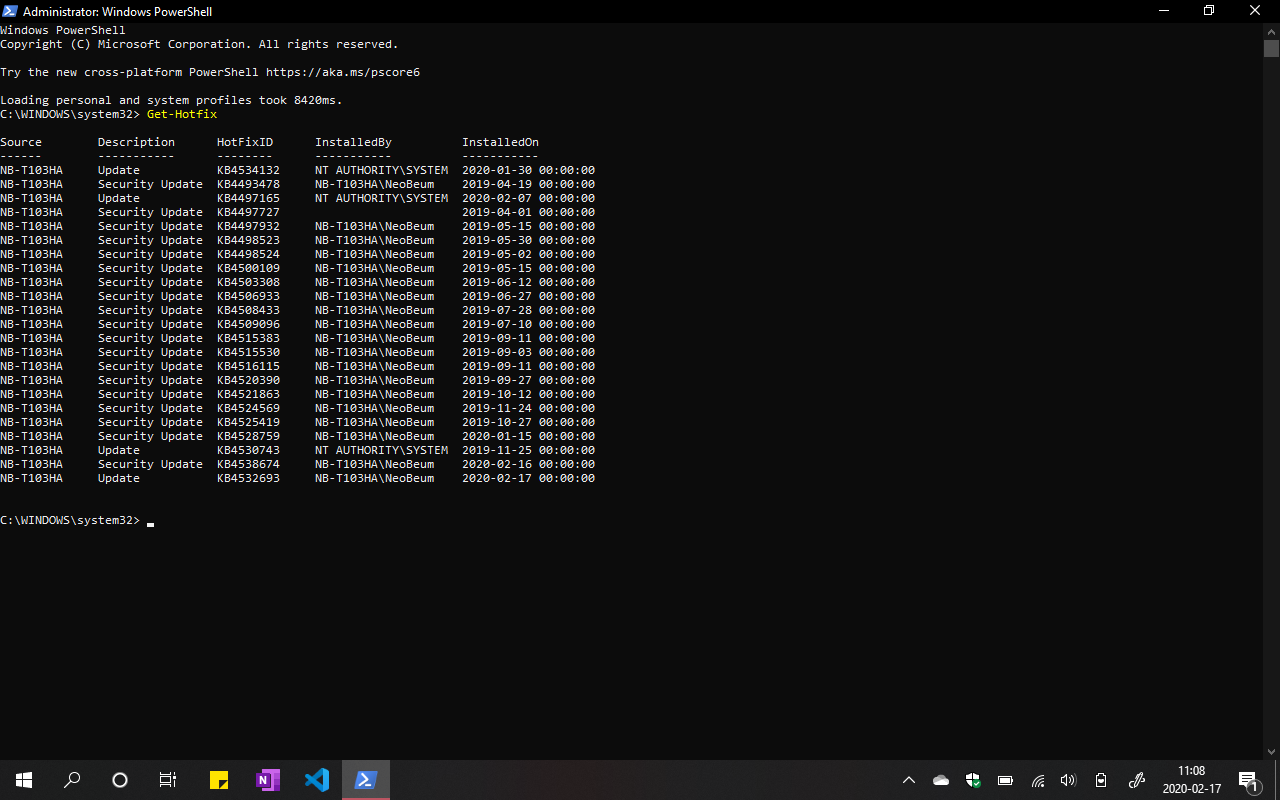Open Sticky Notes from the taskbar
Screen dimensions: 1280x800
tap(218, 780)
